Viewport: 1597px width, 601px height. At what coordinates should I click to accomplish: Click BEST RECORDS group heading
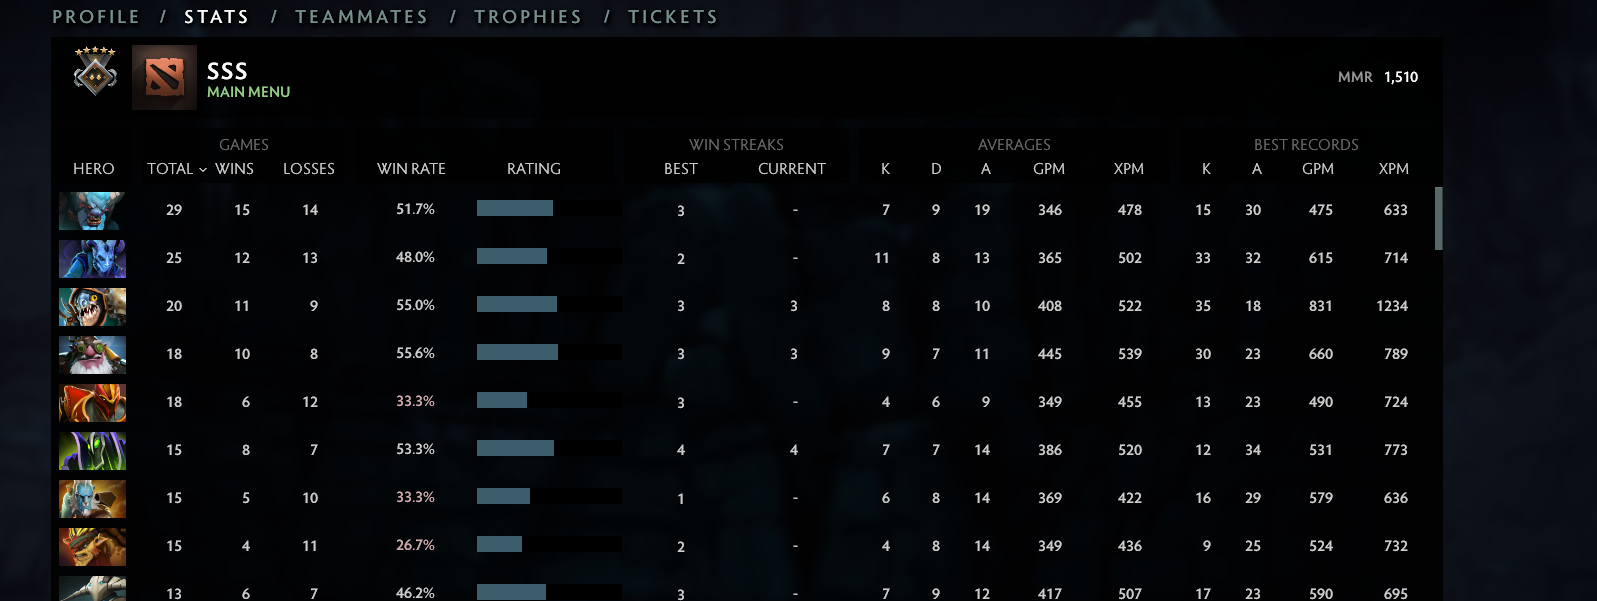click(x=1306, y=145)
